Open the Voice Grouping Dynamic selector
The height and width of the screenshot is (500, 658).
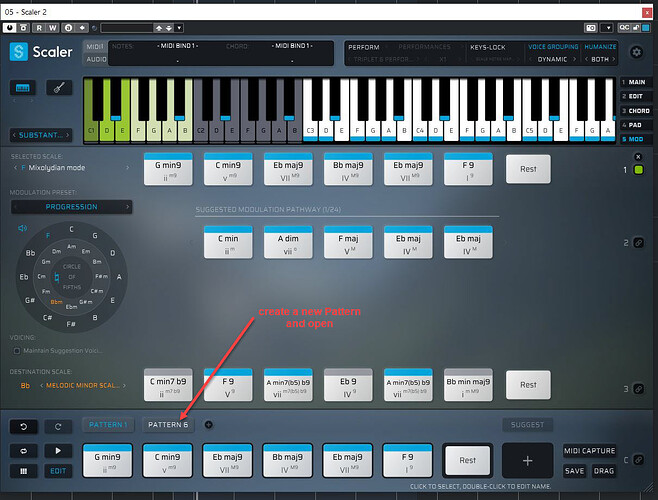[x=552, y=59]
